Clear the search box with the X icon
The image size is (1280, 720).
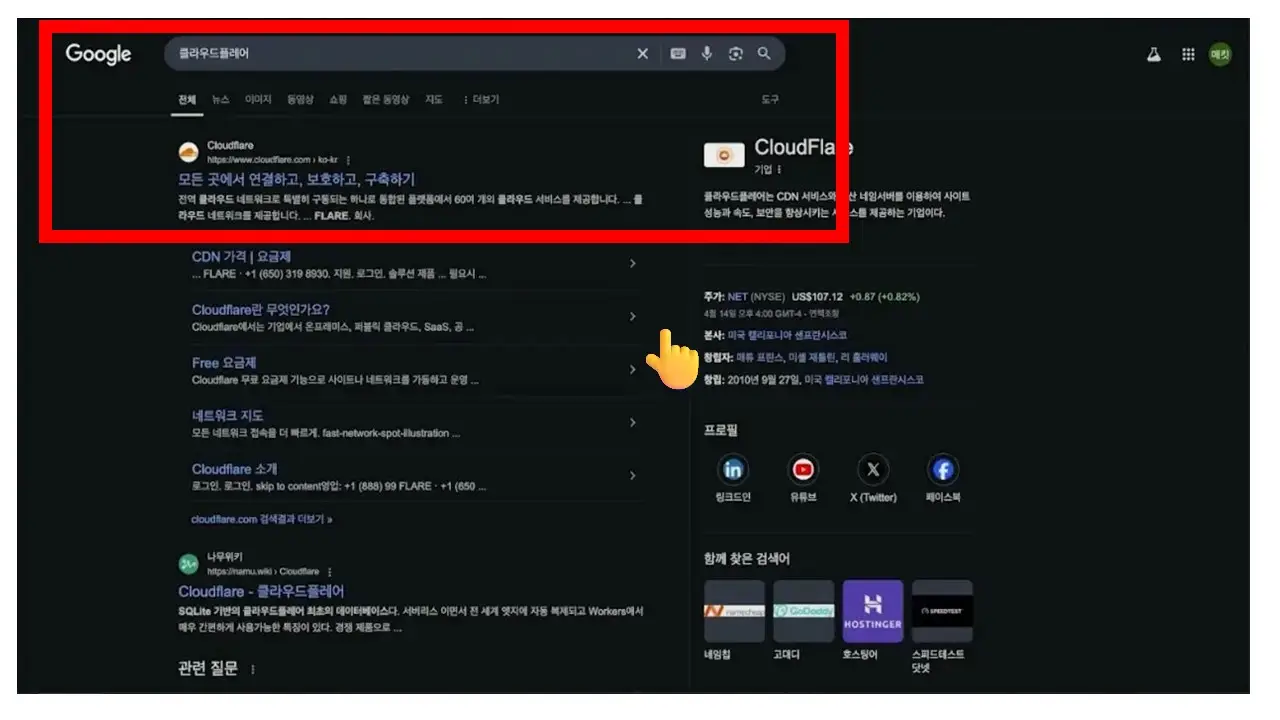pos(643,54)
